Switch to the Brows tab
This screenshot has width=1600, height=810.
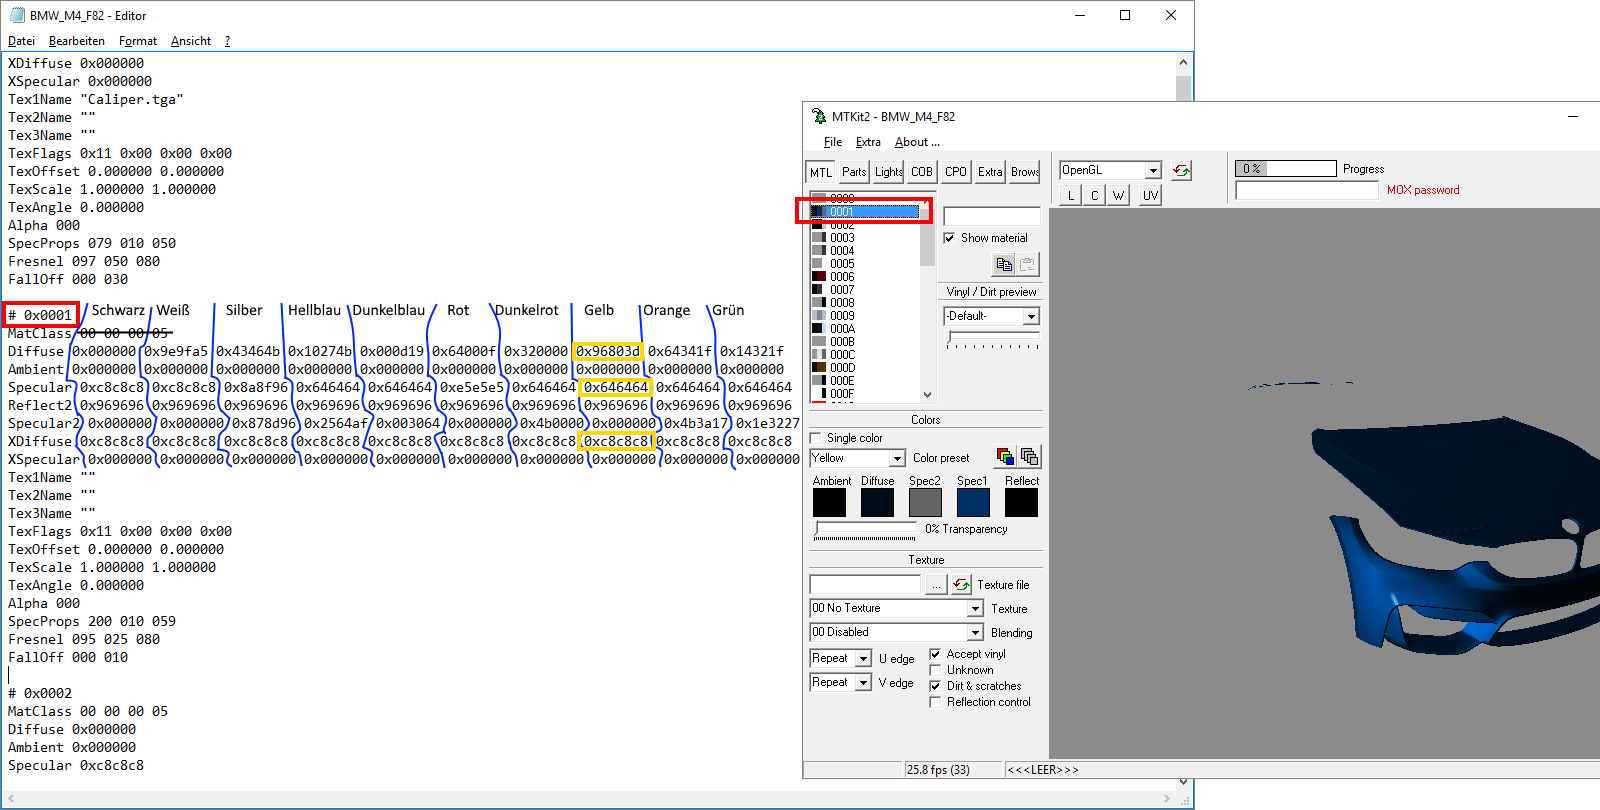click(x=1024, y=172)
